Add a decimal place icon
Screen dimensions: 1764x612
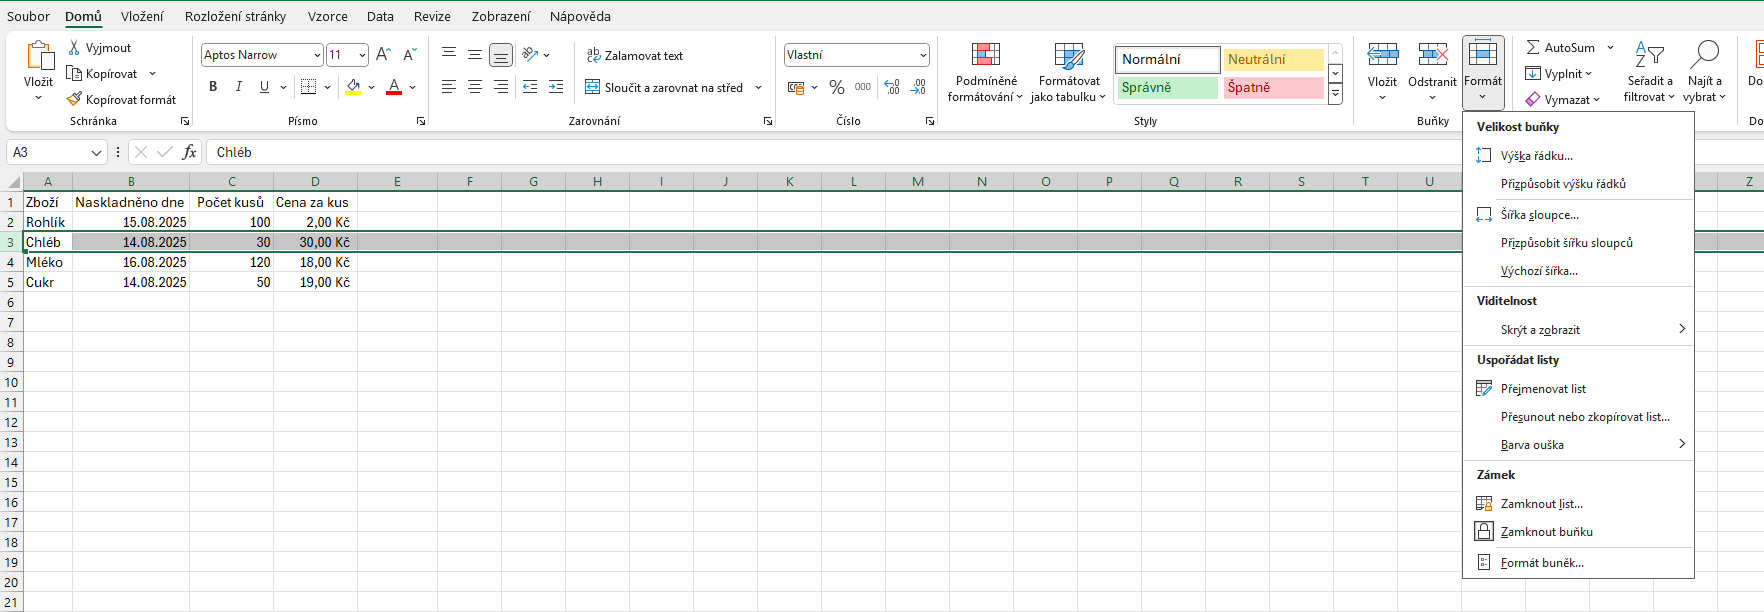coord(892,87)
